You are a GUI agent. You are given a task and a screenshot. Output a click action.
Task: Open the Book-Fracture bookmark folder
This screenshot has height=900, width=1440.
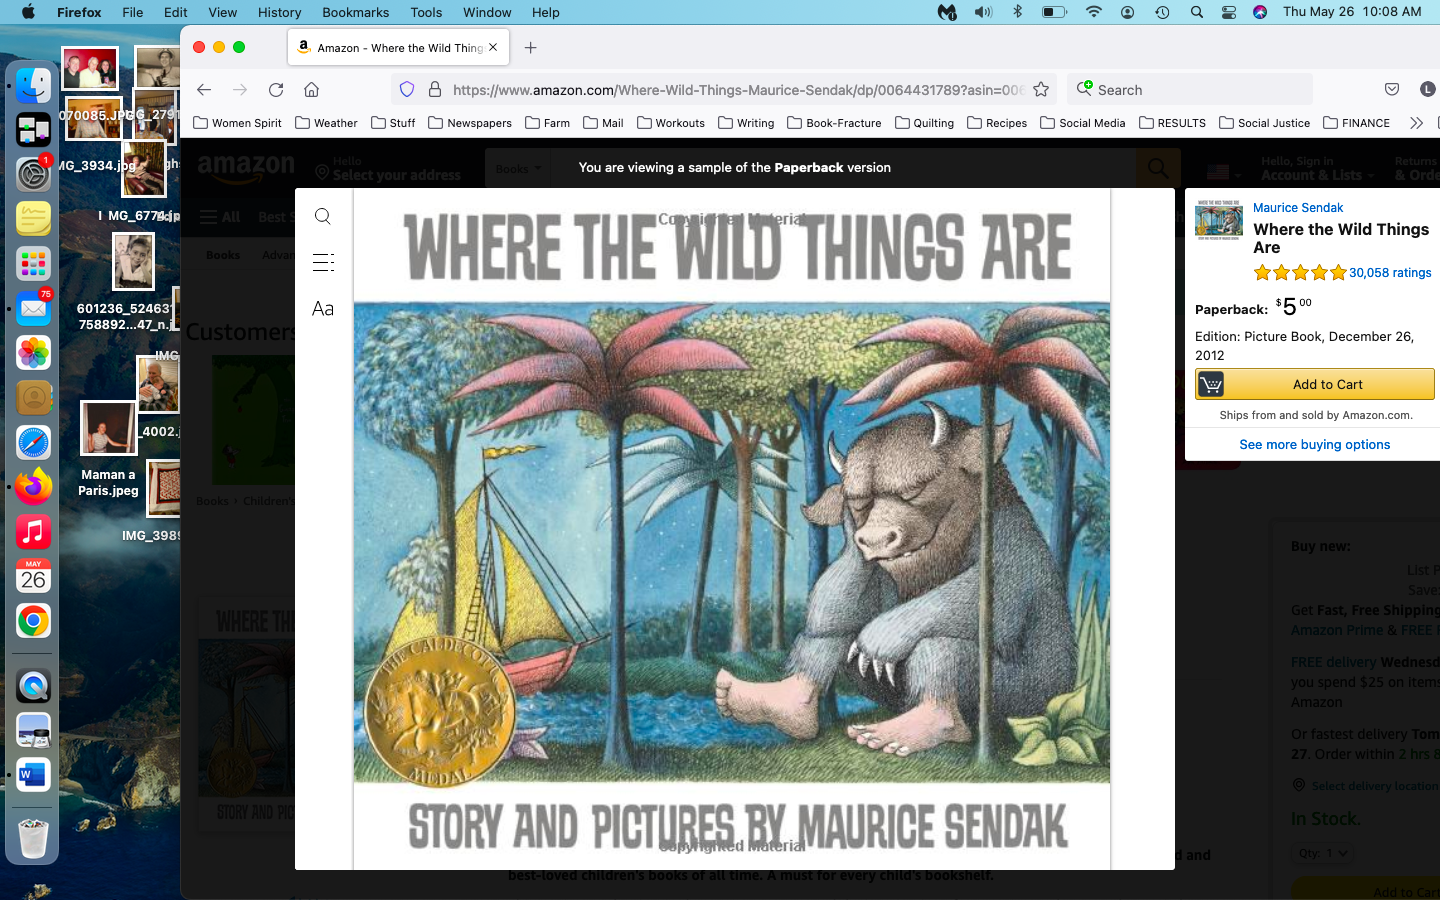coord(834,123)
